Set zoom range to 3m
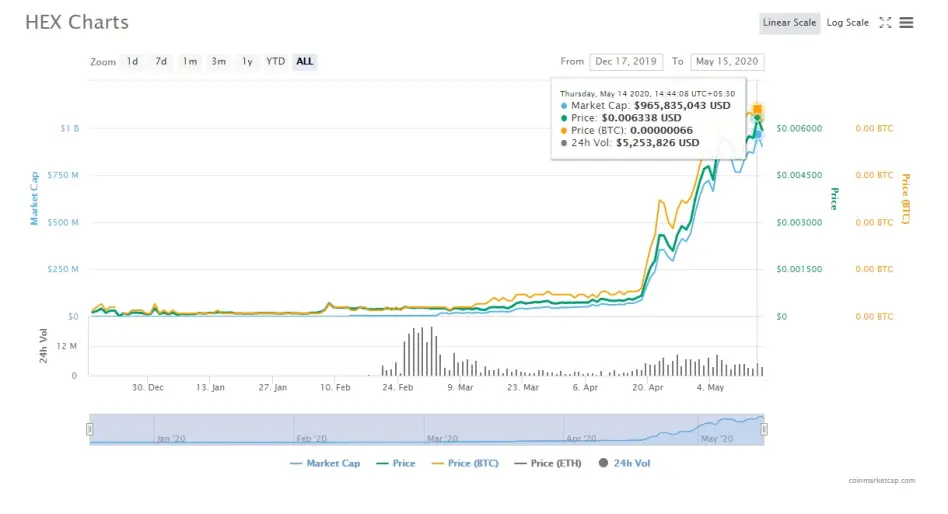This screenshot has width=948, height=514. [x=219, y=62]
